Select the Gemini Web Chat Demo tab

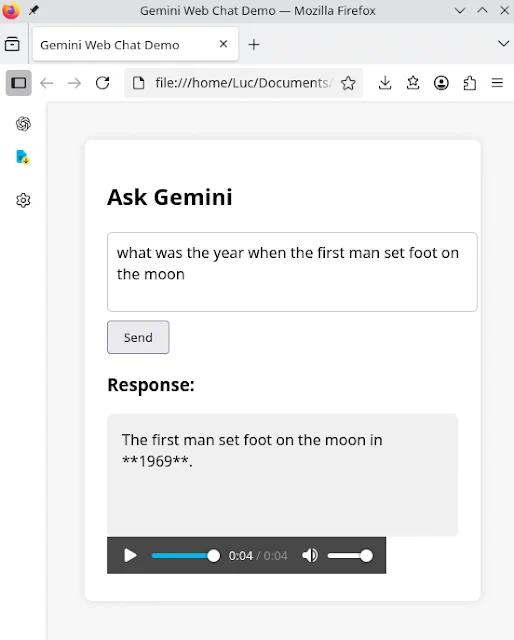135,44
